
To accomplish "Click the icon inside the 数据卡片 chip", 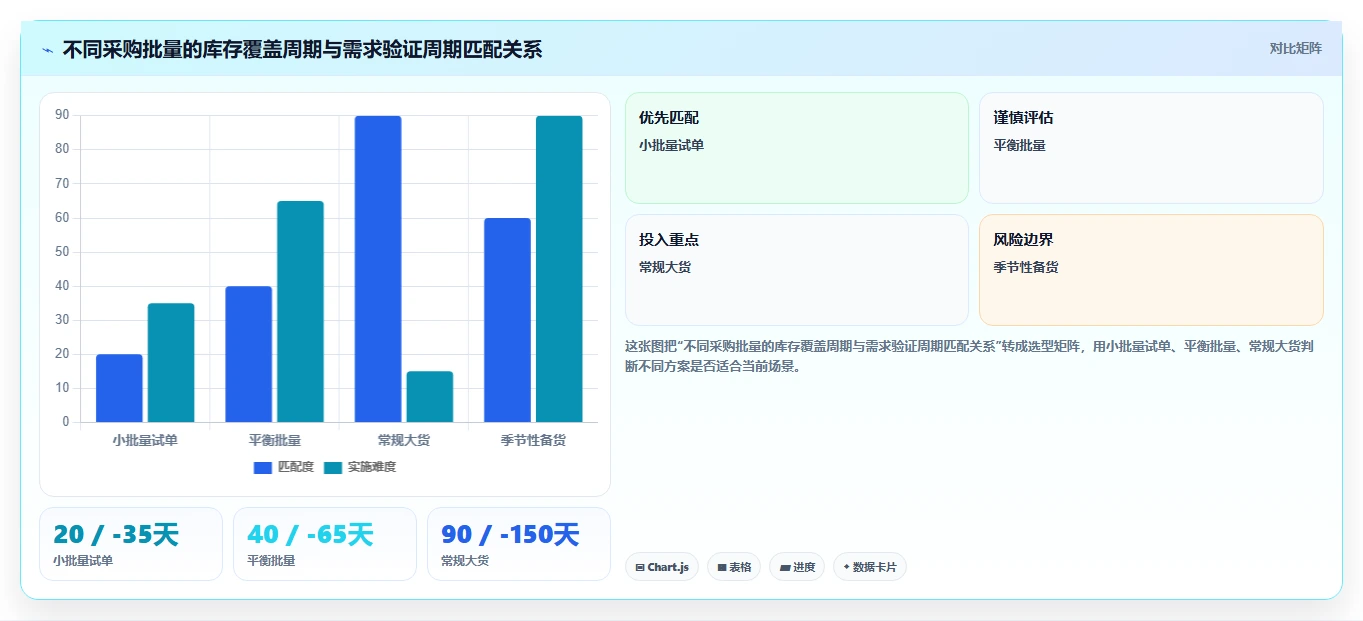I will (x=846, y=567).
